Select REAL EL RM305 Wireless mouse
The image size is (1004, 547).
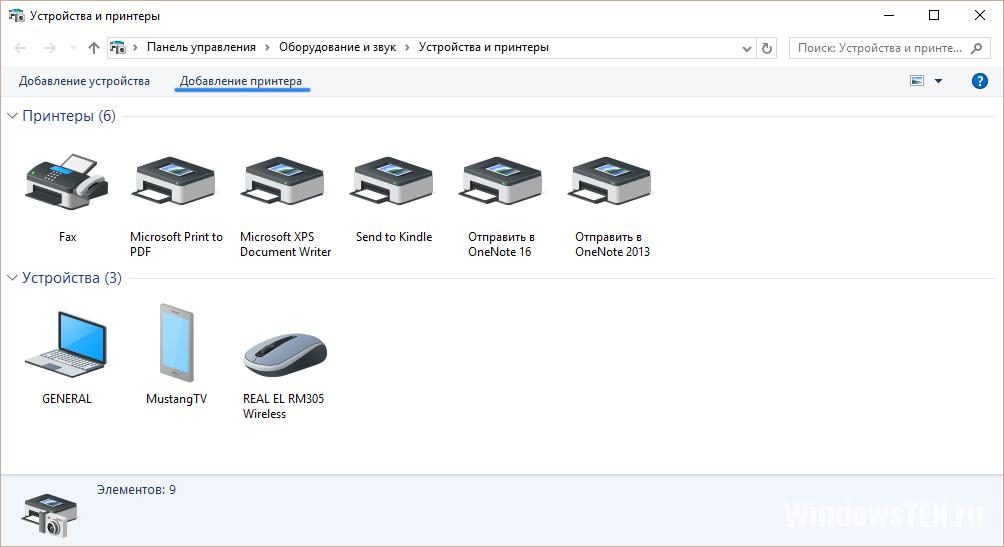click(285, 350)
